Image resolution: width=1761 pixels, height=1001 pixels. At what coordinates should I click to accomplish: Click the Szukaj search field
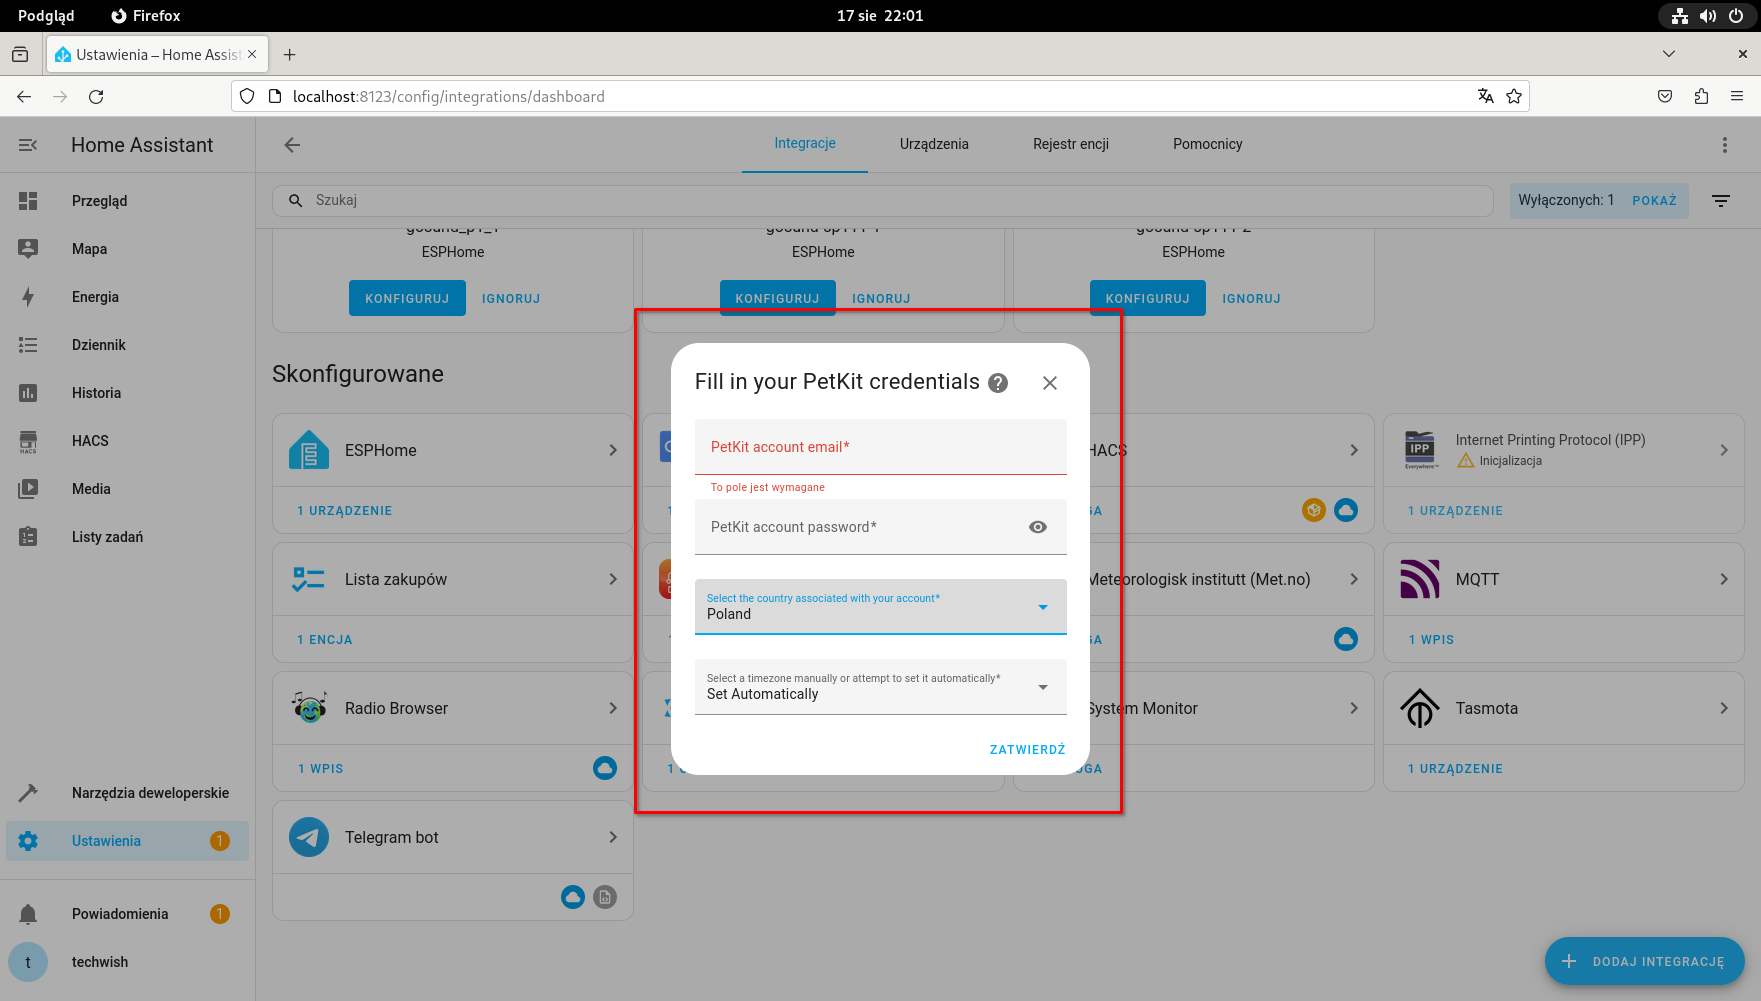[883, 201]
